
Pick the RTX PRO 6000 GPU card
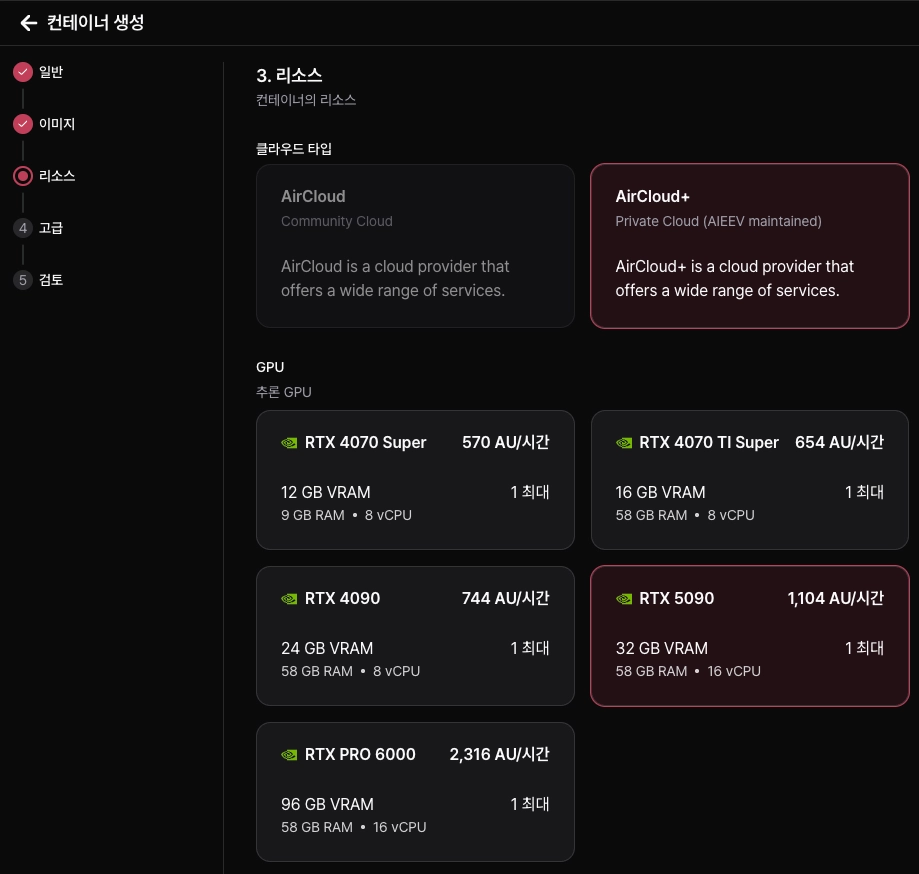[415, 791]
